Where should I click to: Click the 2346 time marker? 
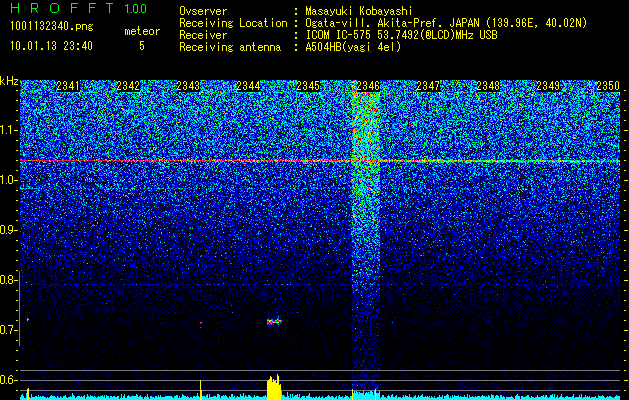tap(368, 86)
